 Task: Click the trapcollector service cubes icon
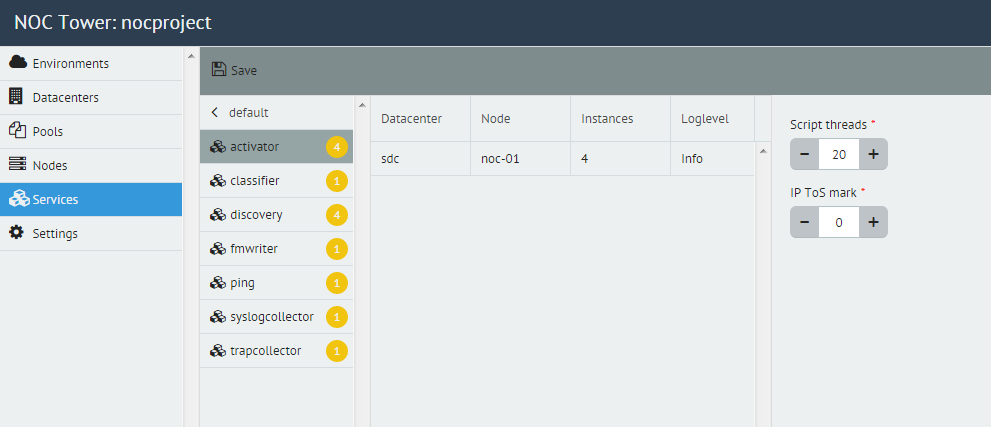217,351
